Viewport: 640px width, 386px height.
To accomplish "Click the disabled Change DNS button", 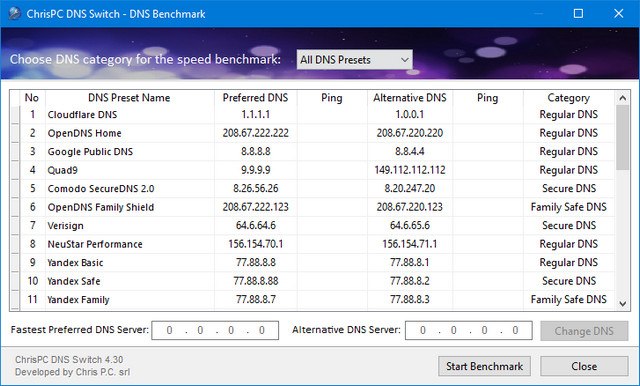I will tap(584, 331).
